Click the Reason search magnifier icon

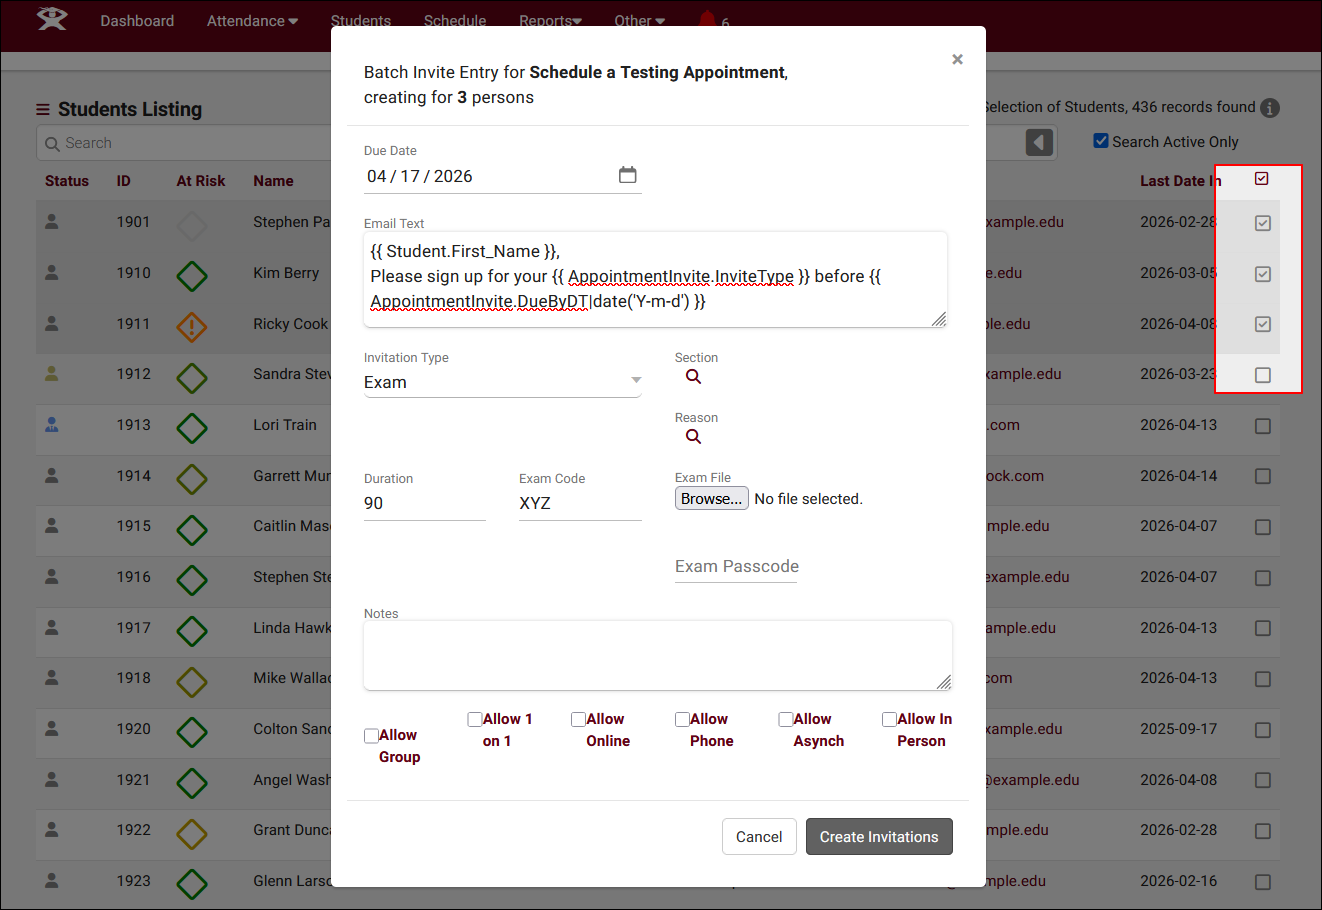tap(693, 437)
